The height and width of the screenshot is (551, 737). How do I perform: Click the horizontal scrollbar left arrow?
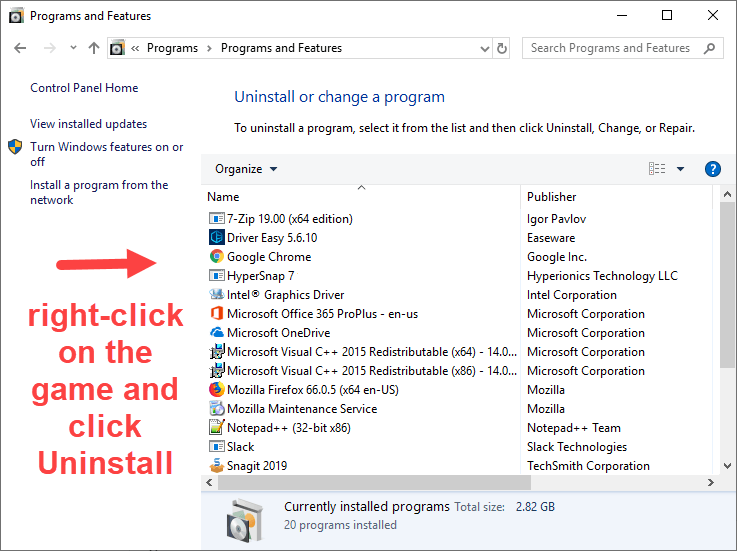click(x=209, y=482)
